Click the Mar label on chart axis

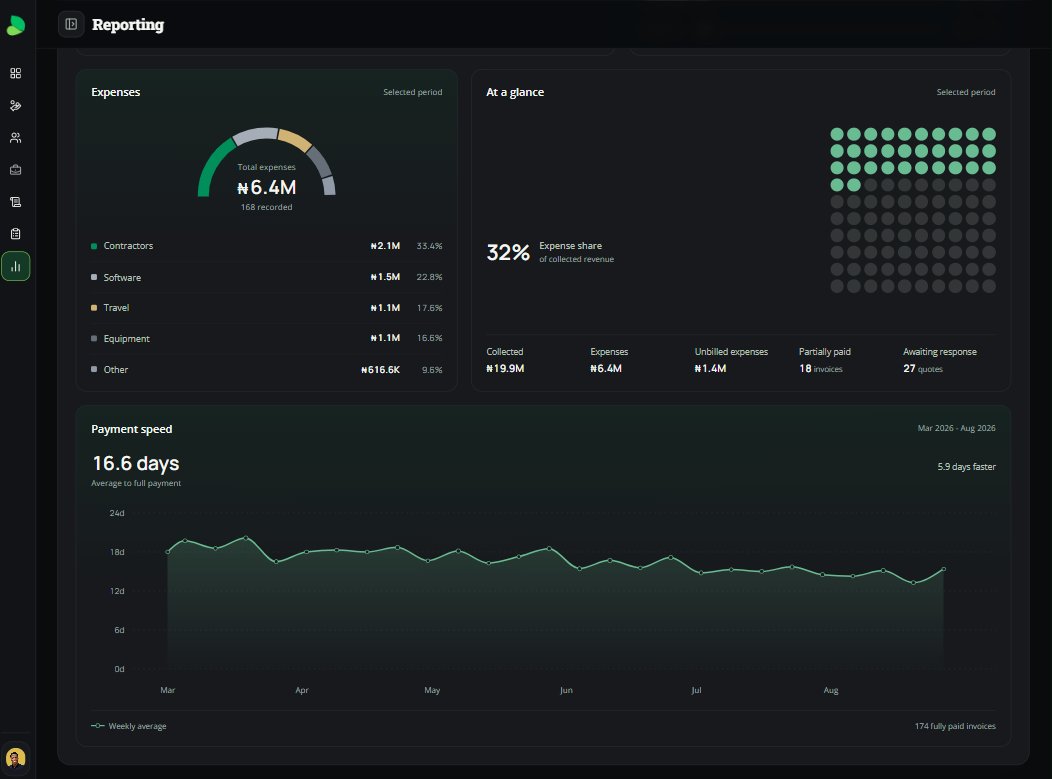click(x=168, y=690)
